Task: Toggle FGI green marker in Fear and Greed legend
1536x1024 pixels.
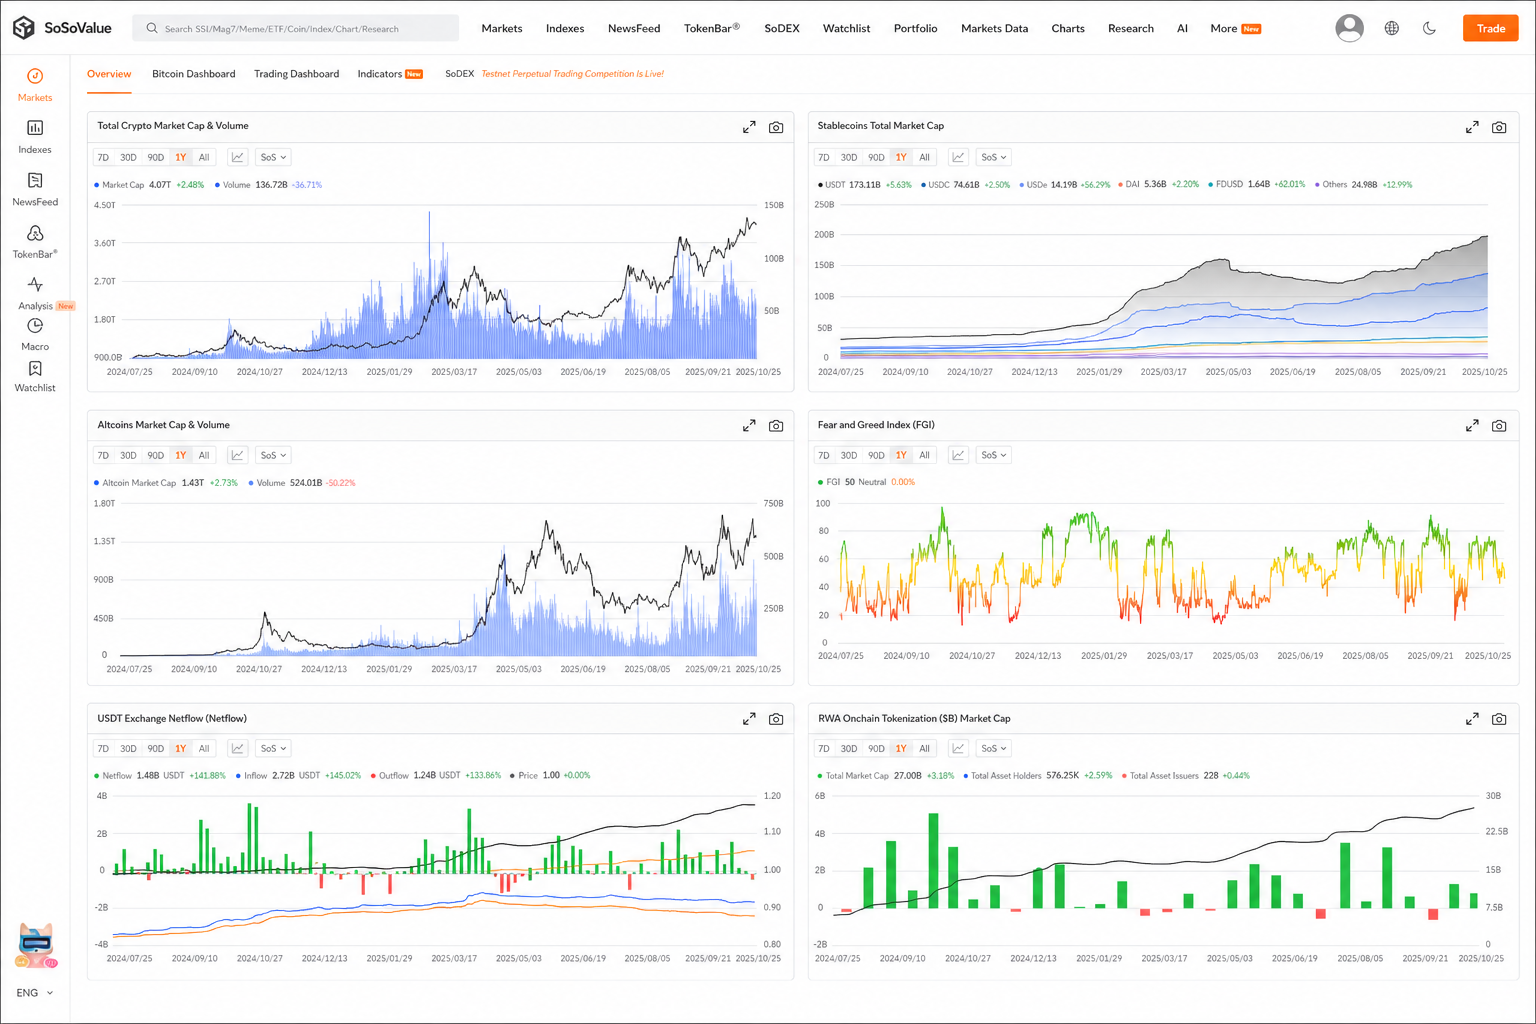Action: 820,482
